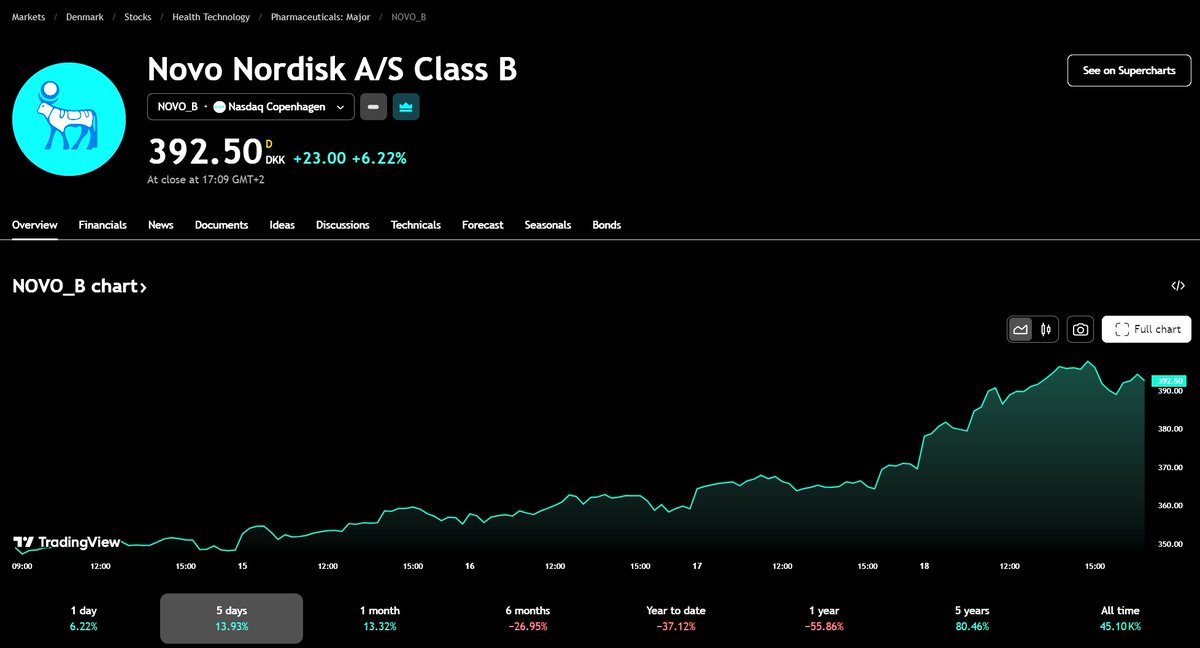1200x648 pixels.
Task: Click Markets in the breadcrumb
Action: [28, 17]
